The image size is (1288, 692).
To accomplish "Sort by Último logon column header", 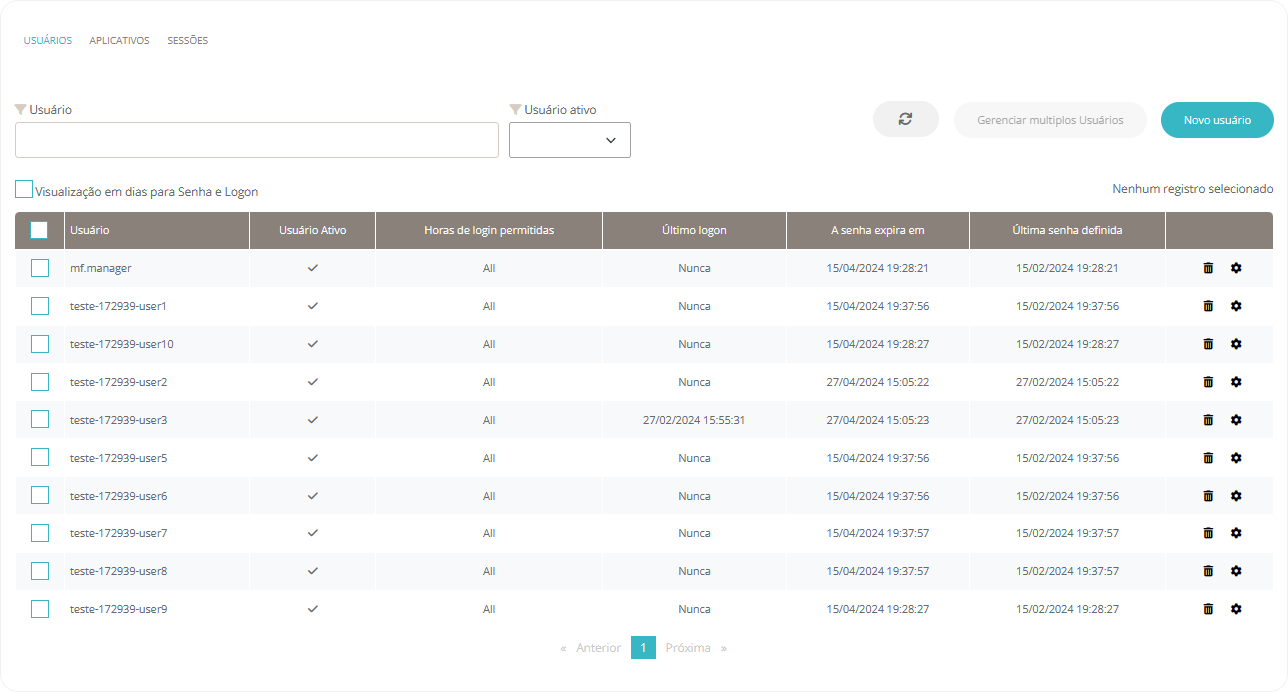I will 694,230.
